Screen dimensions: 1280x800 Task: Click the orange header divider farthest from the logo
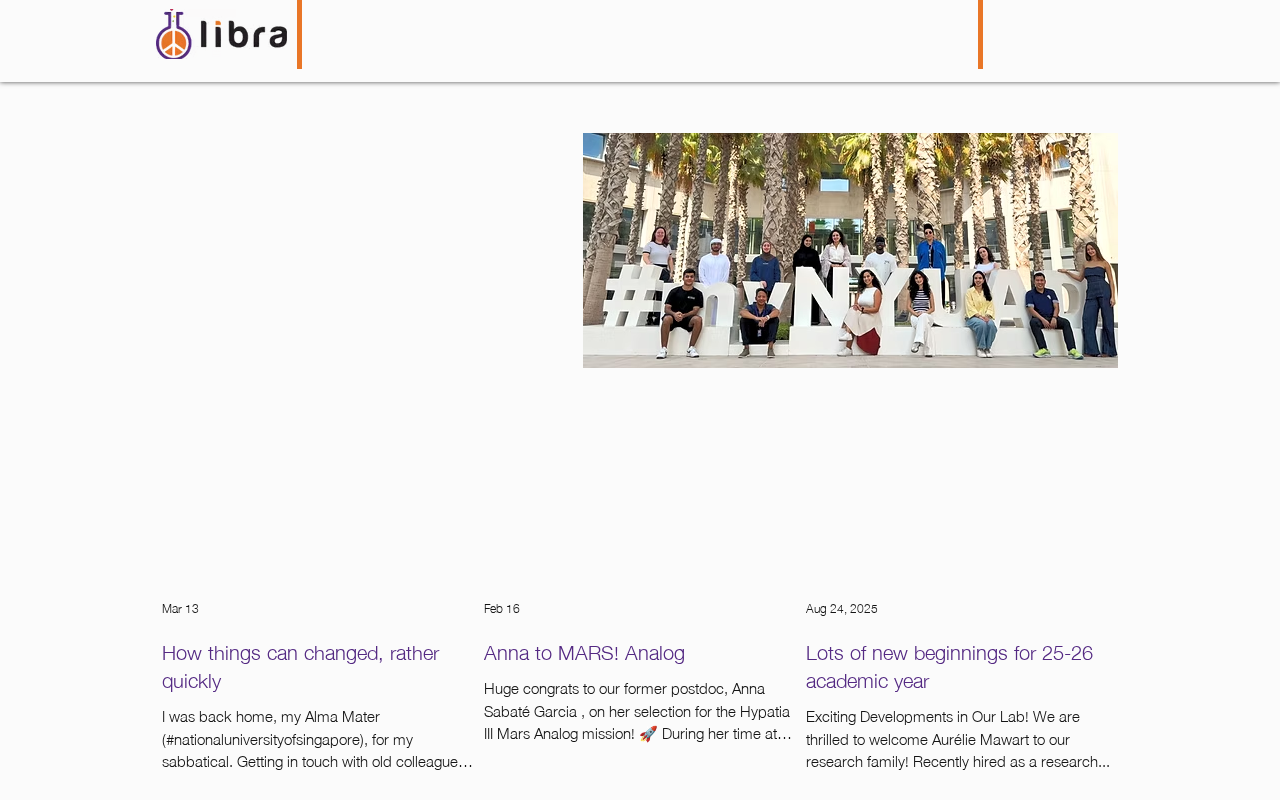(980, 34)
